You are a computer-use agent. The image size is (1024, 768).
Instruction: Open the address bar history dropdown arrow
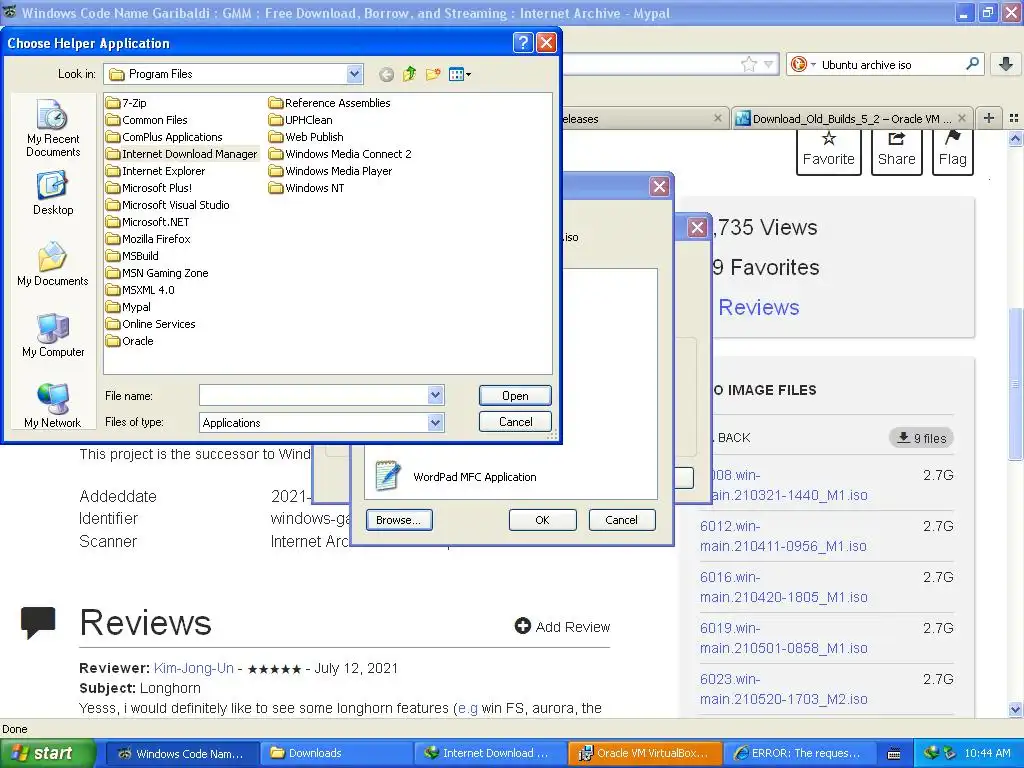point(769,64)
